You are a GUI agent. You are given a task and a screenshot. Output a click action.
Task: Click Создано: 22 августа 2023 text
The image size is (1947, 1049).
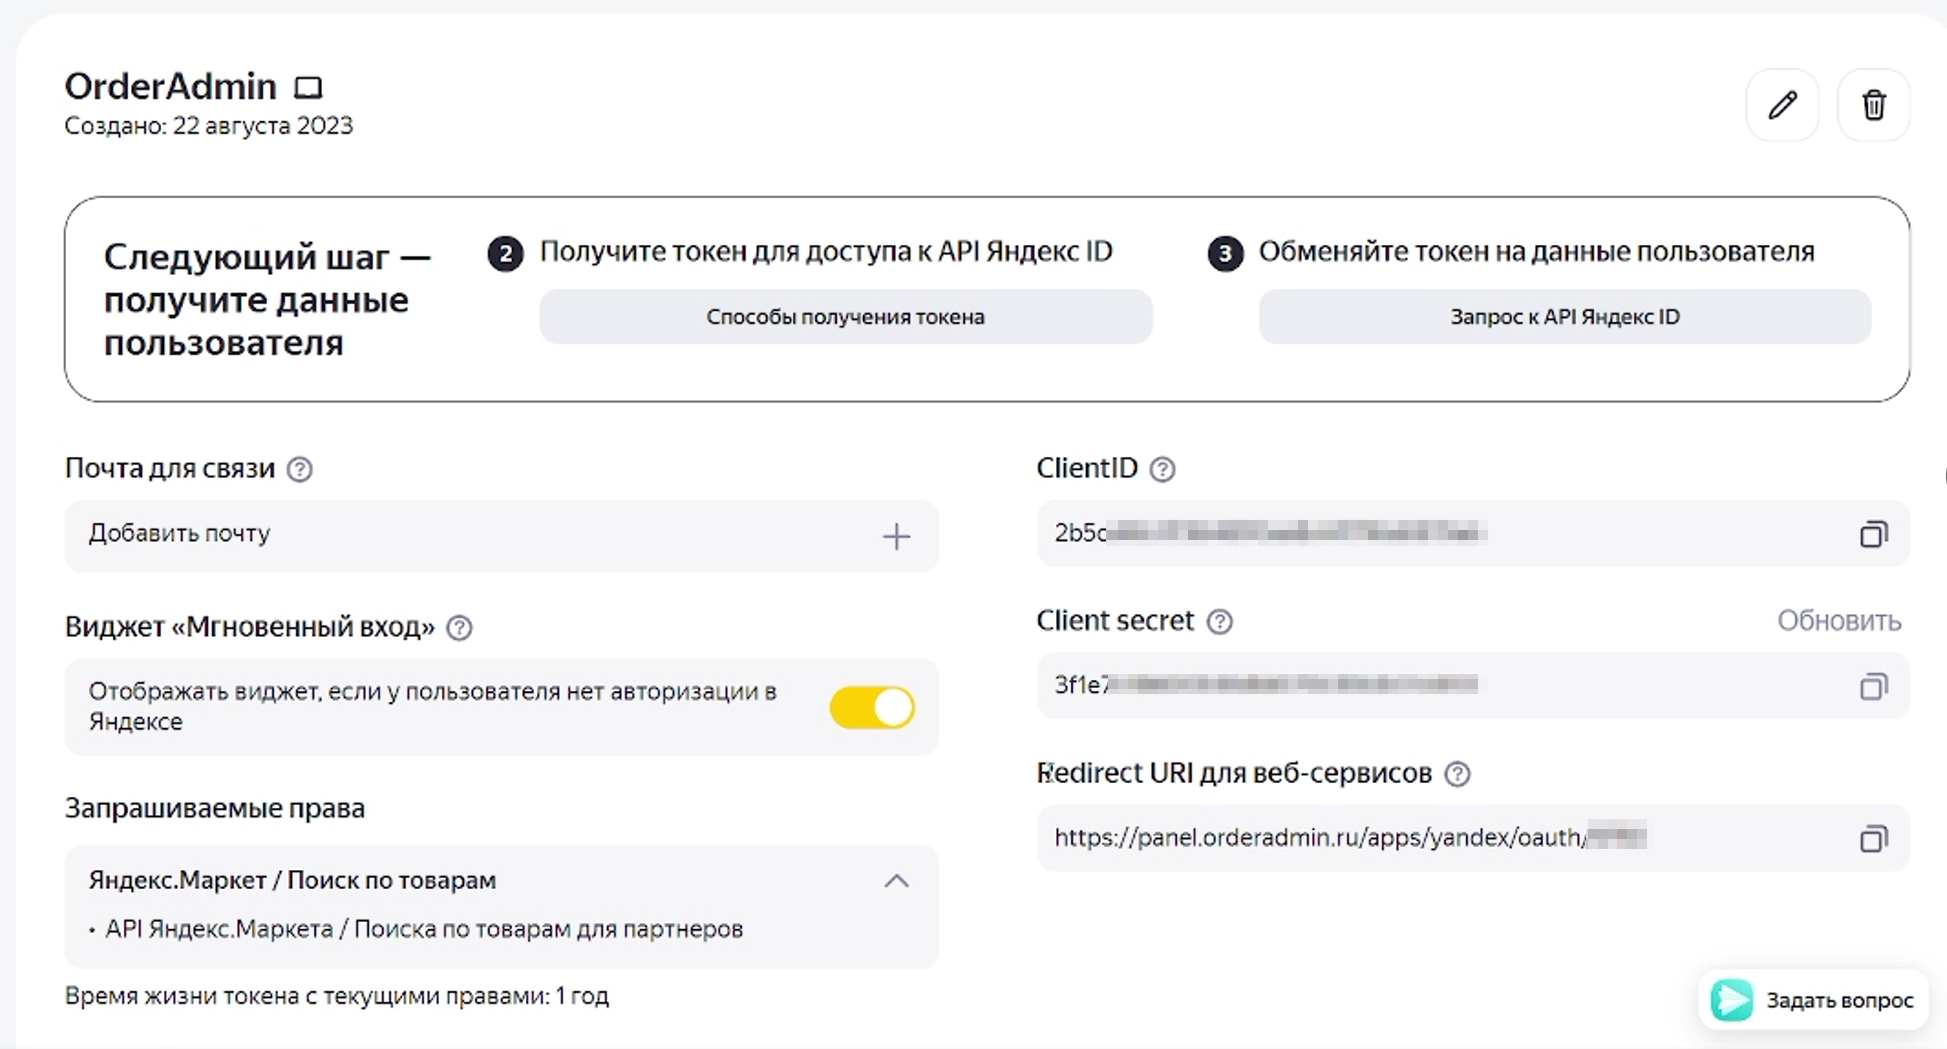pyautogui.click(x=209, y=126)
